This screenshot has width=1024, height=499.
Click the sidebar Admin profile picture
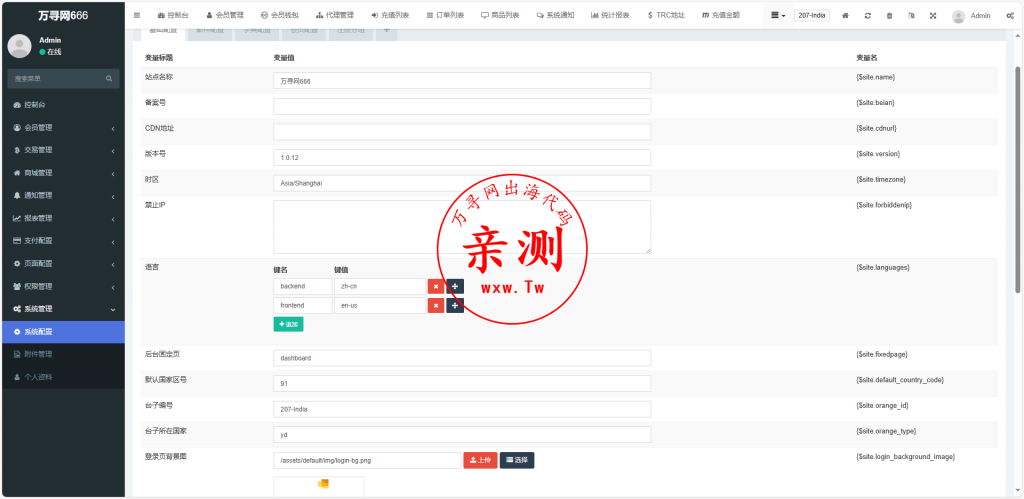(20, 46)
